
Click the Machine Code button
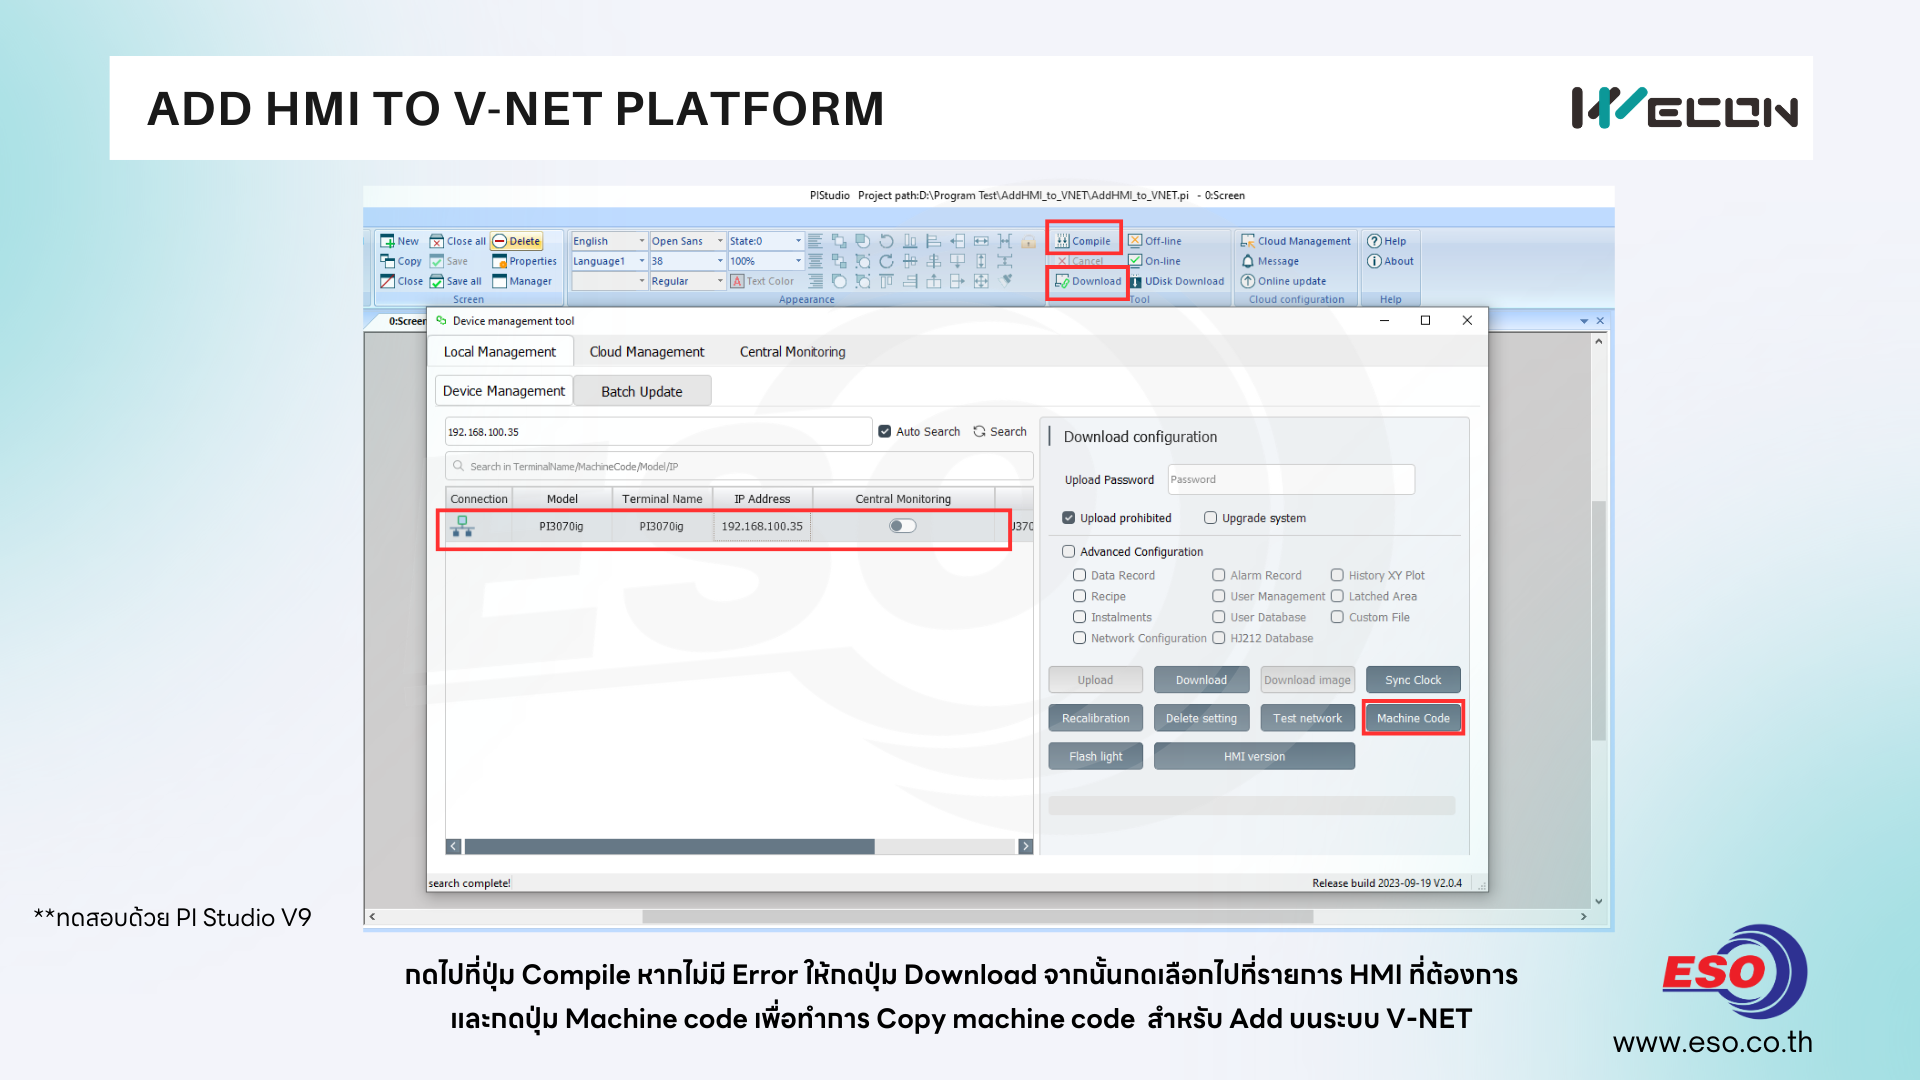pos(1412,718)
